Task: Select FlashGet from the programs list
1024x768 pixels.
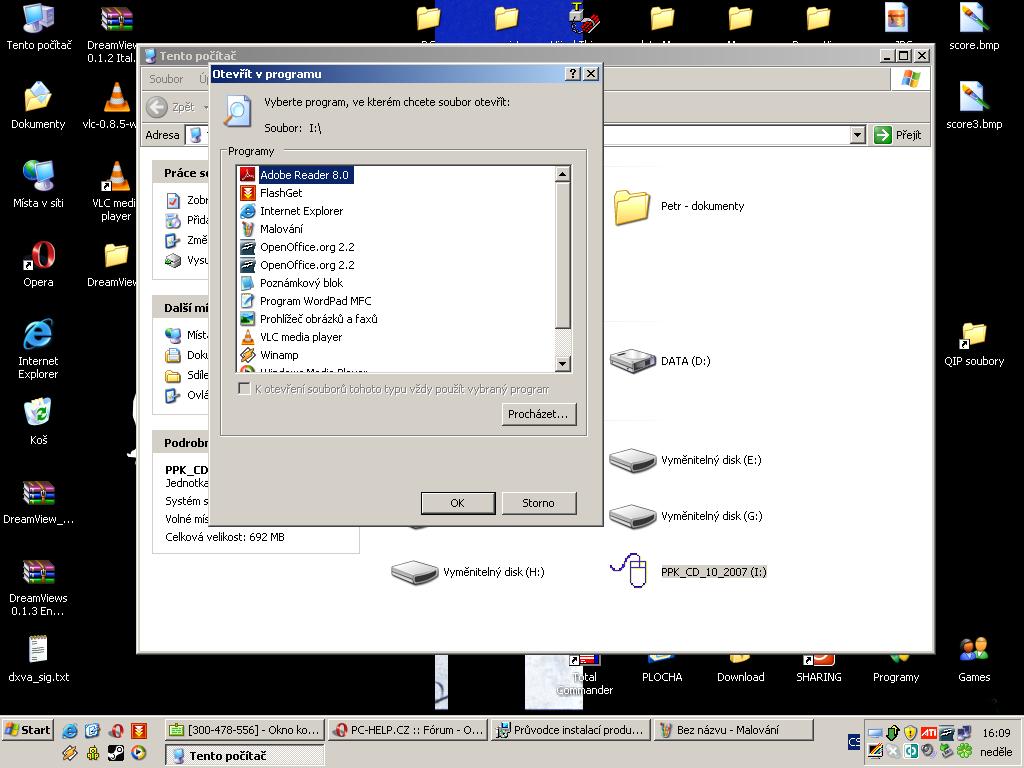Action: [280, 193]
